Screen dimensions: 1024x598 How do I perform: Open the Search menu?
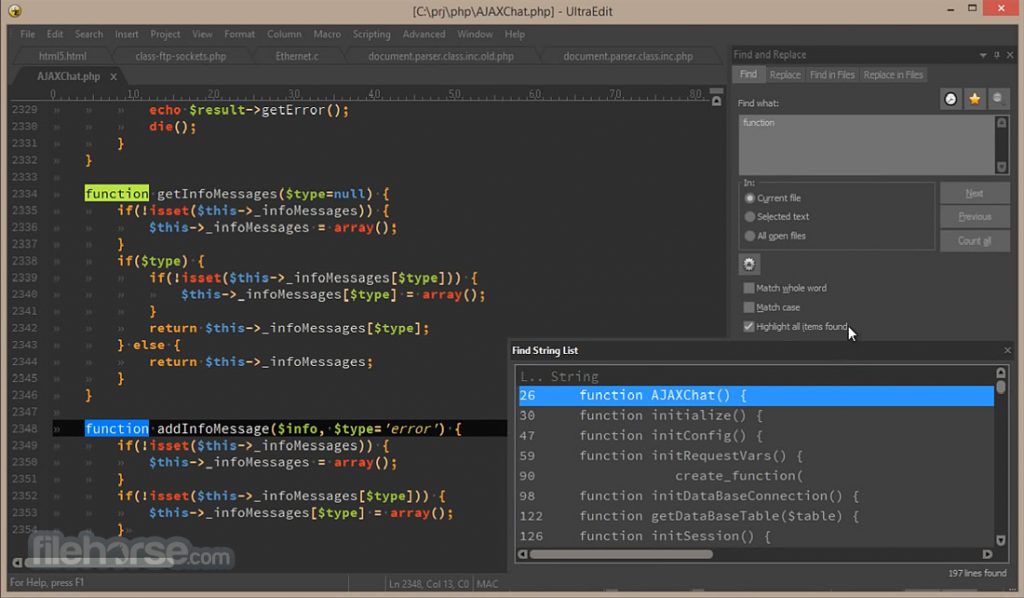[x=89, y=34]
